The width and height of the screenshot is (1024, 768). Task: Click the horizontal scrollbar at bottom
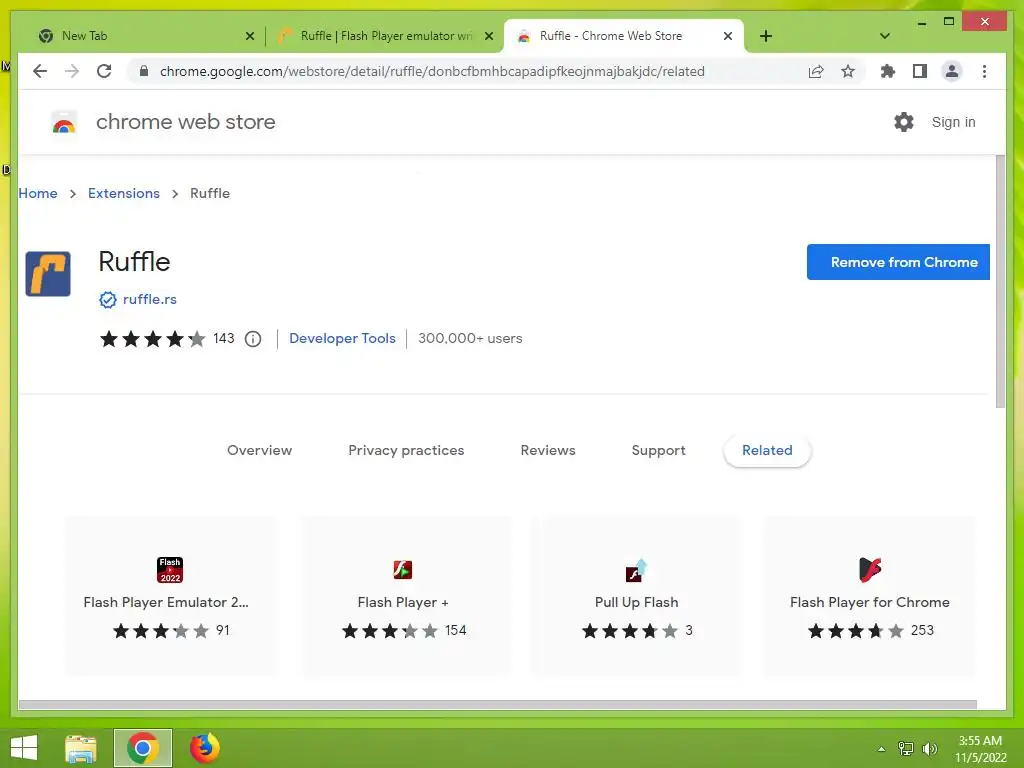(x=498, y=705)
